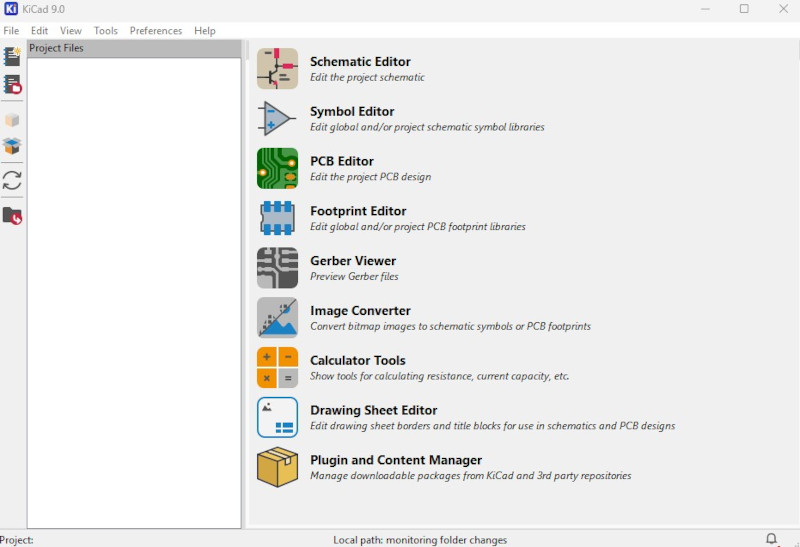The width and height of the screenshot is (800, 547).
Task: Click the PCB Editor title text
Action: [x=342, y=161]
